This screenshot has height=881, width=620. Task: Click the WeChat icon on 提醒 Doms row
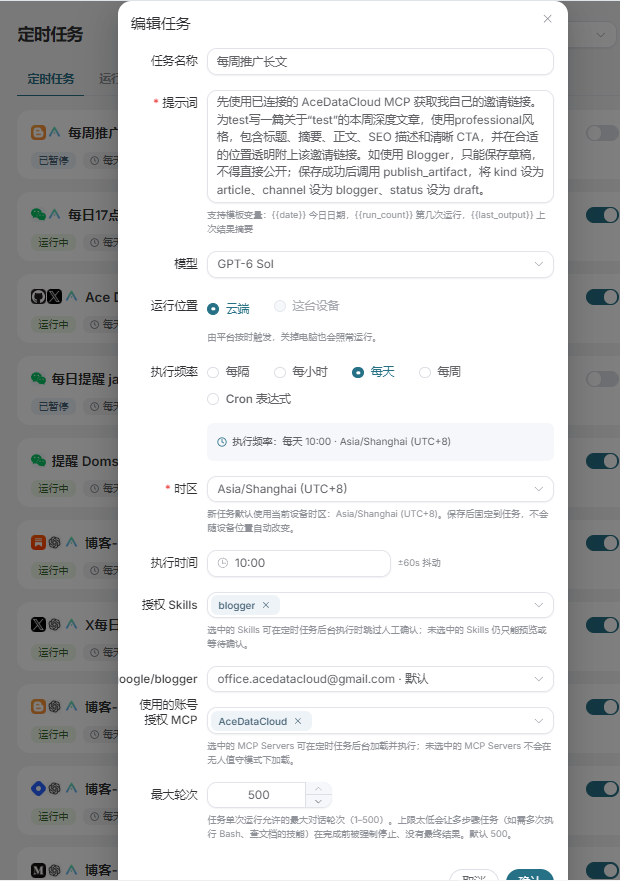click(38, 461)
